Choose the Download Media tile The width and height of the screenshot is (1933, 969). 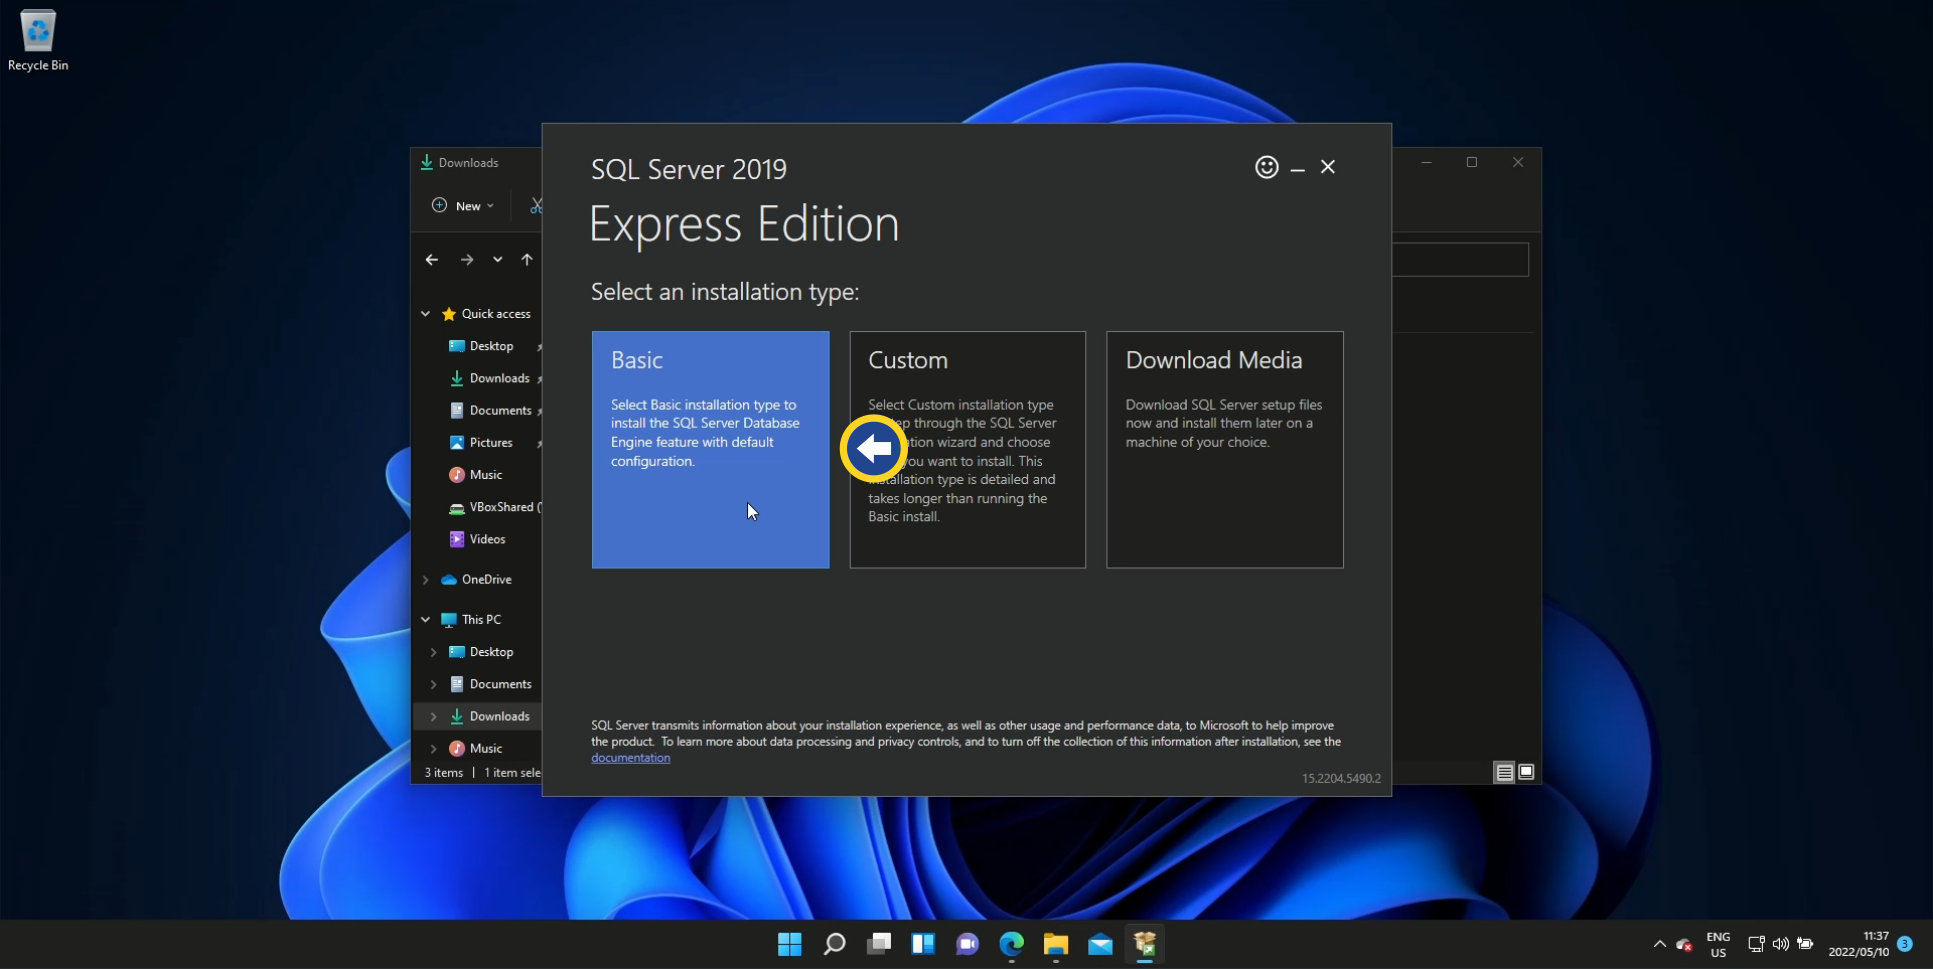point(1224,449)
